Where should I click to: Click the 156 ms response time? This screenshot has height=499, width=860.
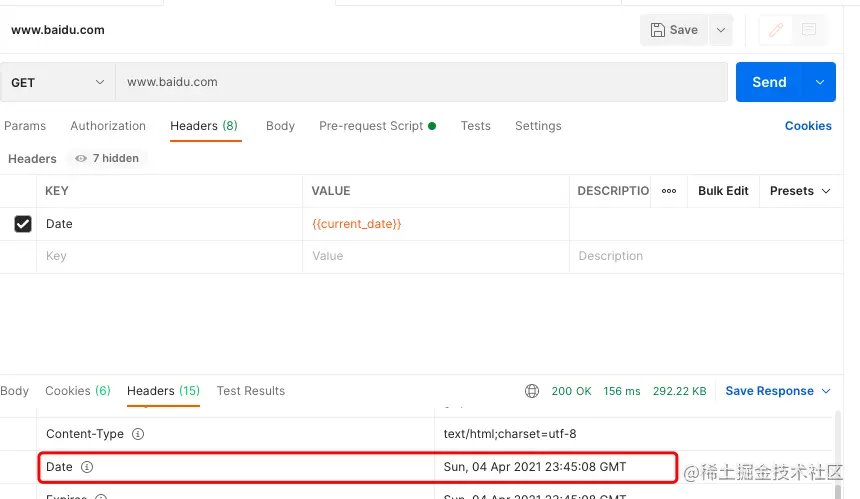[x=622, y=391]
